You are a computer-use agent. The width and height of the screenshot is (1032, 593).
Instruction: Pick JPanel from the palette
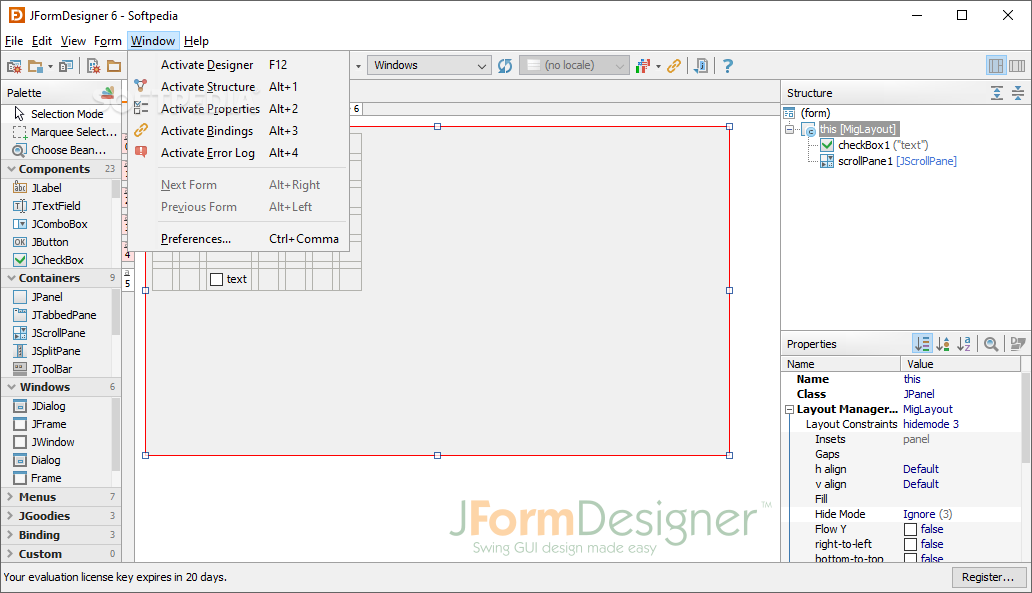pos(57,297)
